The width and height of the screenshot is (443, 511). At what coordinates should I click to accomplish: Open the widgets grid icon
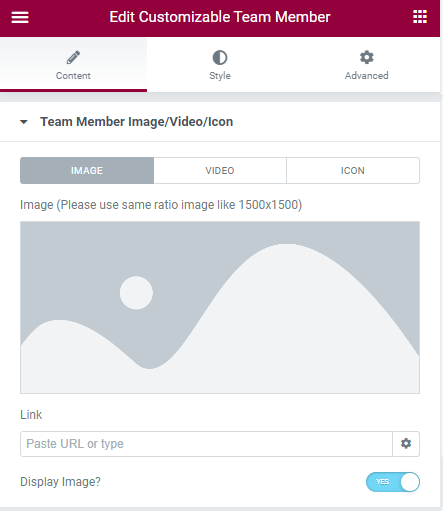point(420,16)
